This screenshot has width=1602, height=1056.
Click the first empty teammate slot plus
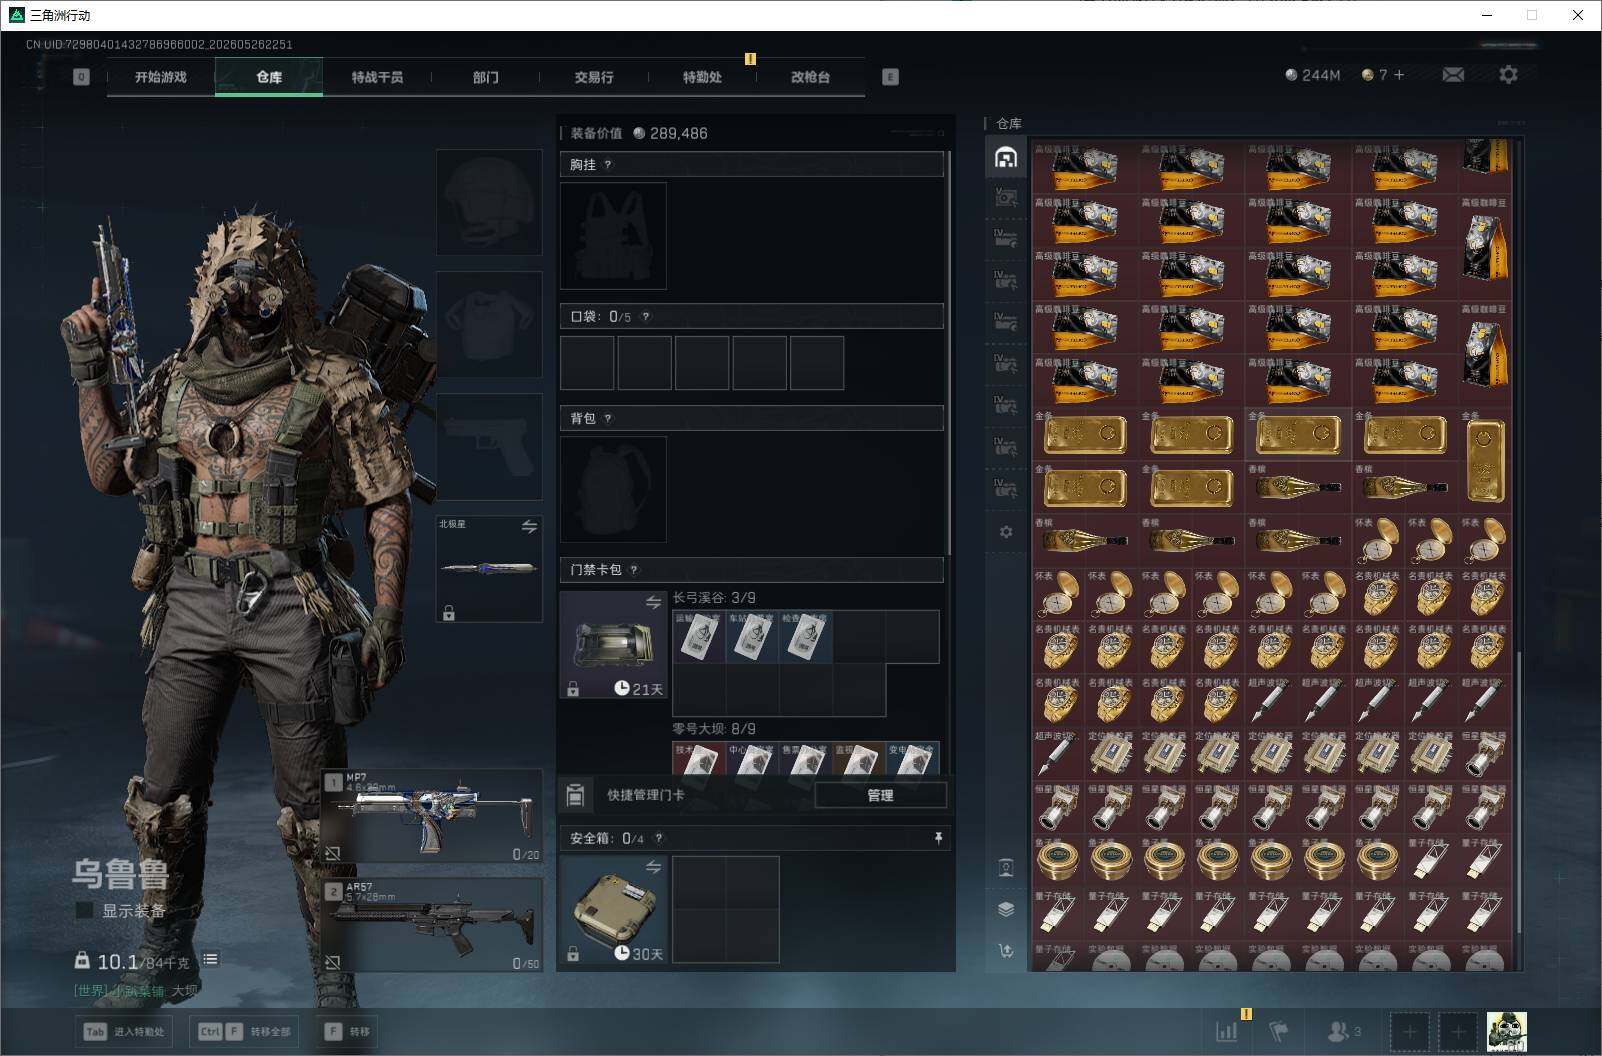pos(1410,1031)
